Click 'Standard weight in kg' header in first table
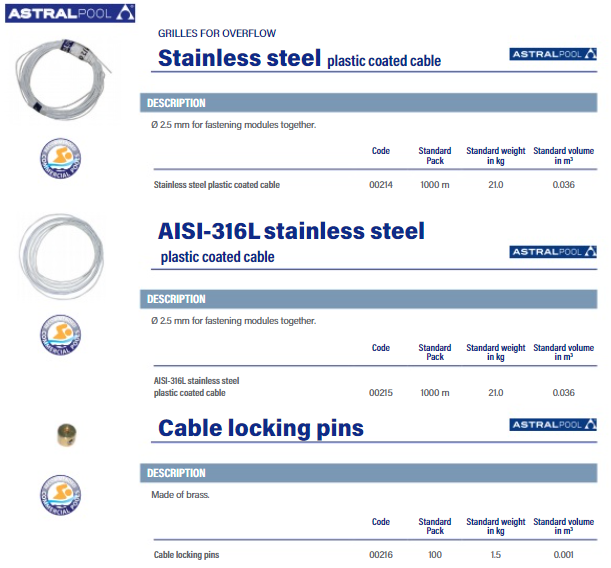Screen dimensions: 611x568 click(x=496, y=155)
